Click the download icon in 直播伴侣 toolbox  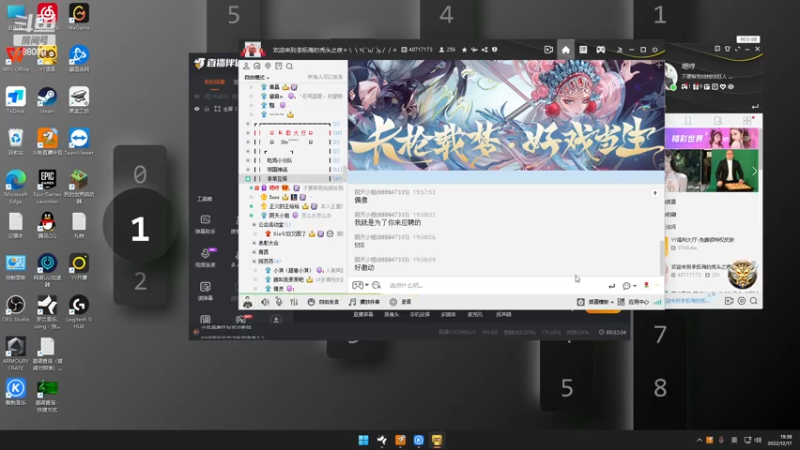(x=276, y=319)
